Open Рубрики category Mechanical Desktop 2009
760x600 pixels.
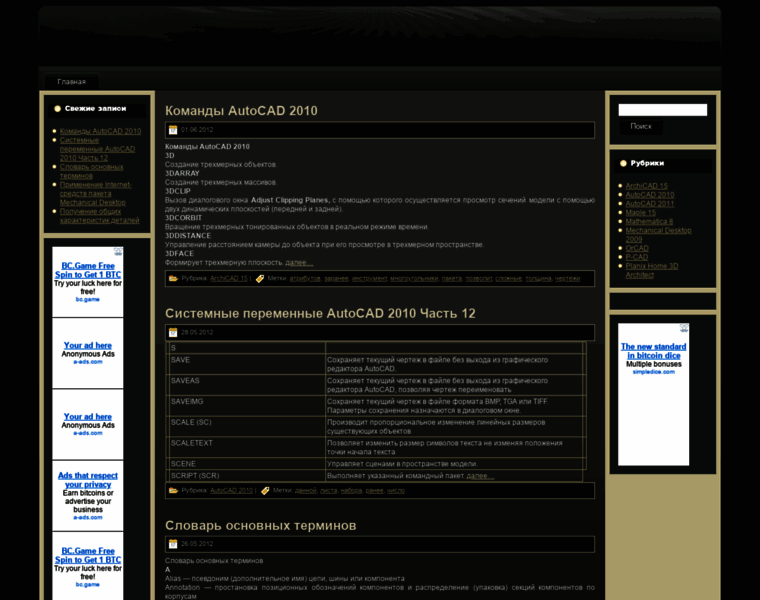pos(658,235)
